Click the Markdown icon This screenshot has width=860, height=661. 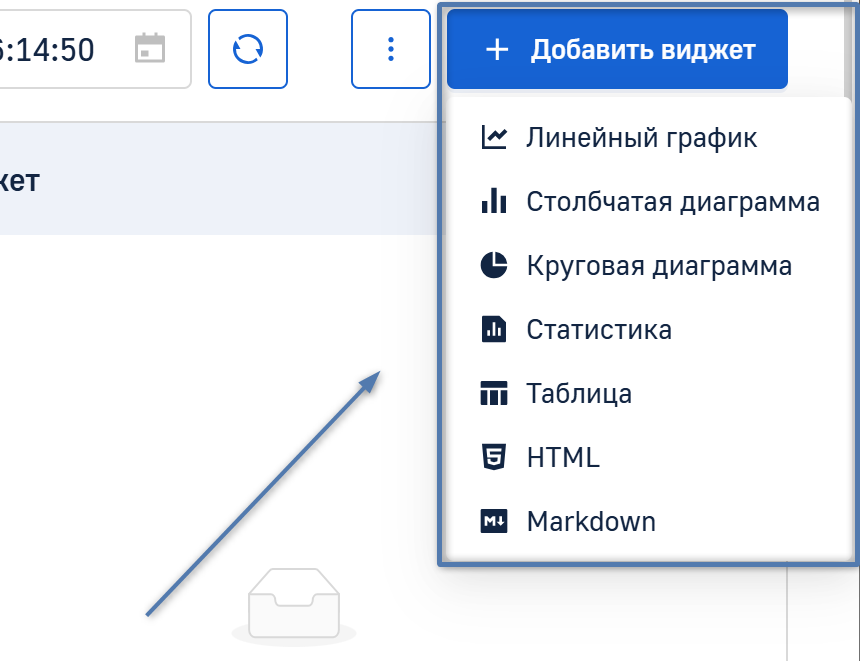[494, 521]
